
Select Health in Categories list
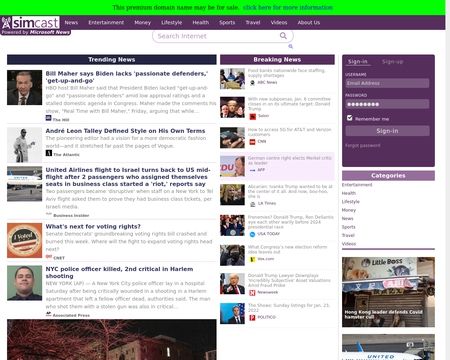[349, 193]
